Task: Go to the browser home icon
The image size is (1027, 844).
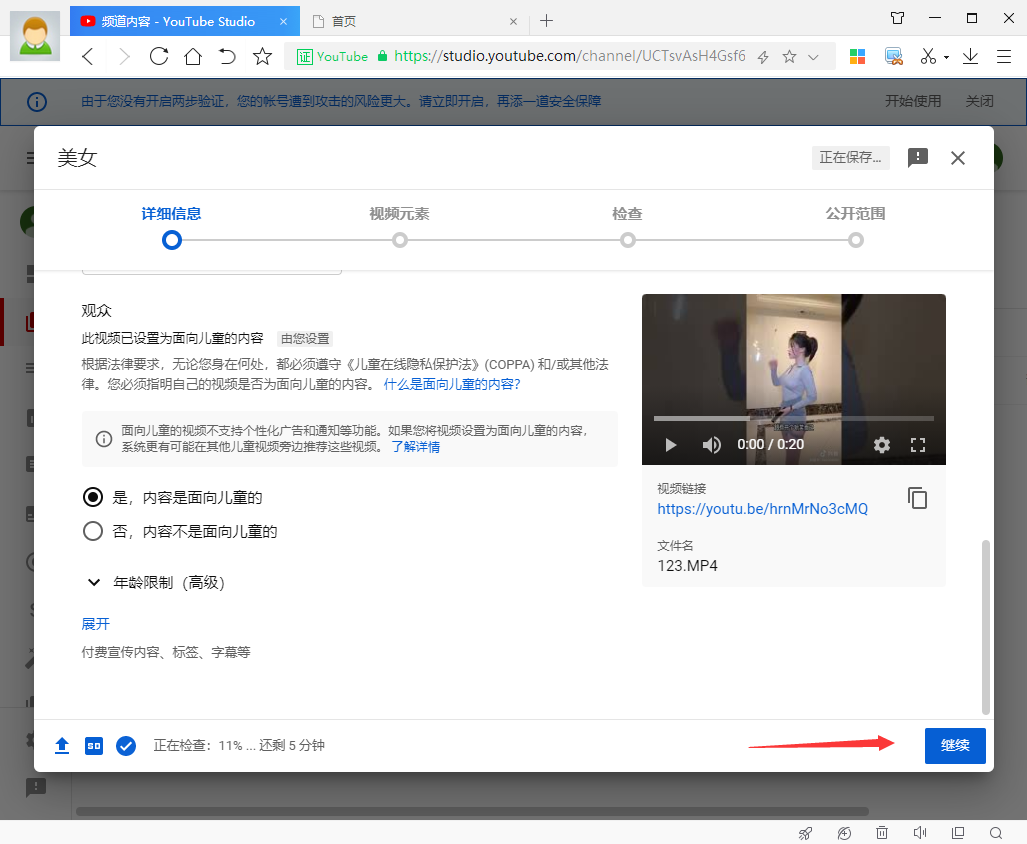Action: click(x=193, y=56)
